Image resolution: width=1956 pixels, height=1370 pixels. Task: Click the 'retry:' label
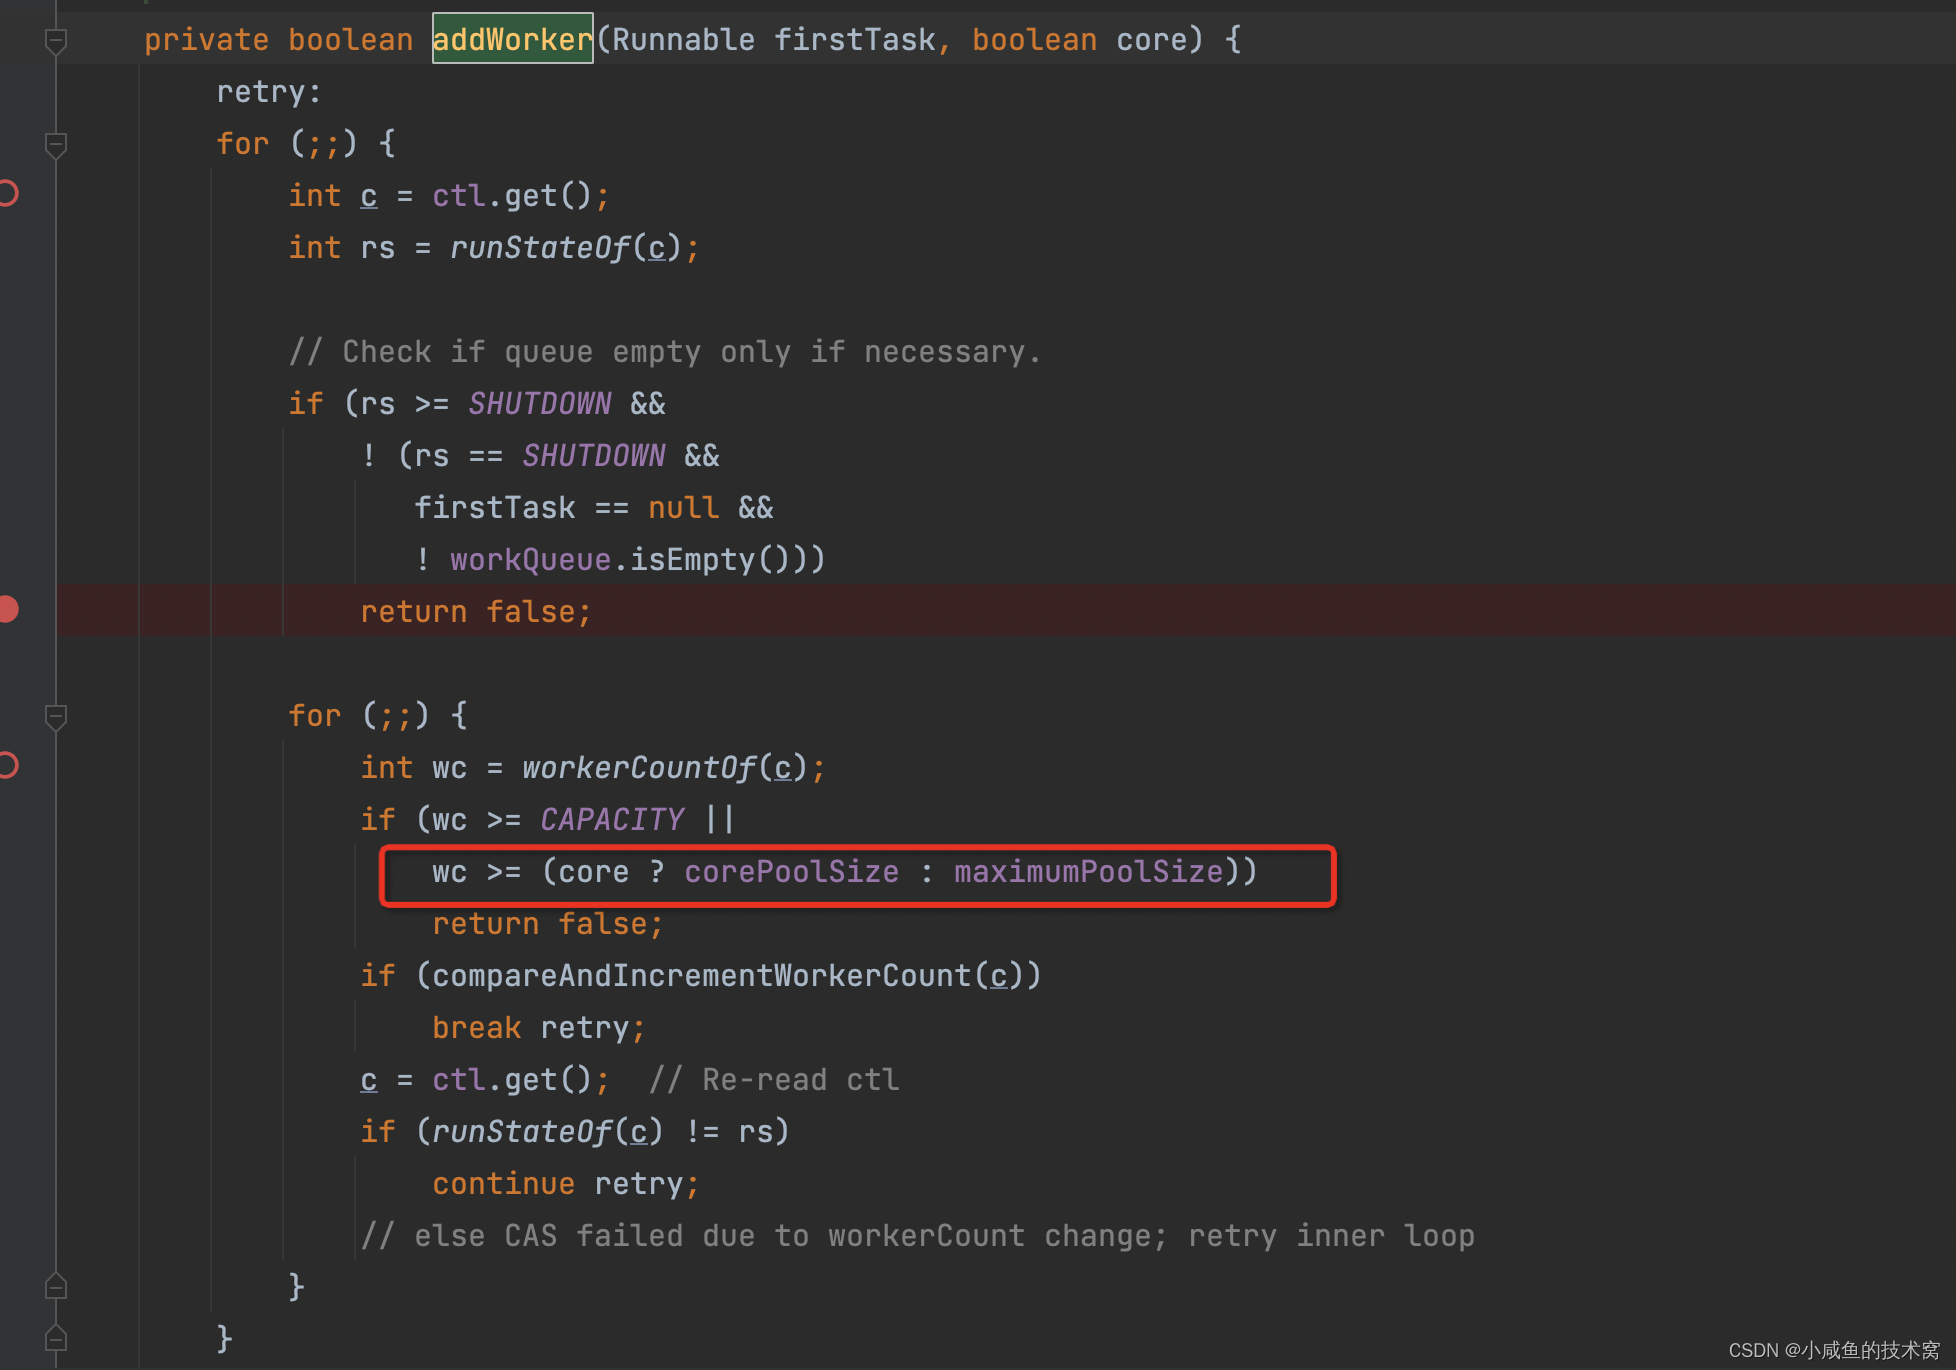tap(269, 92)
